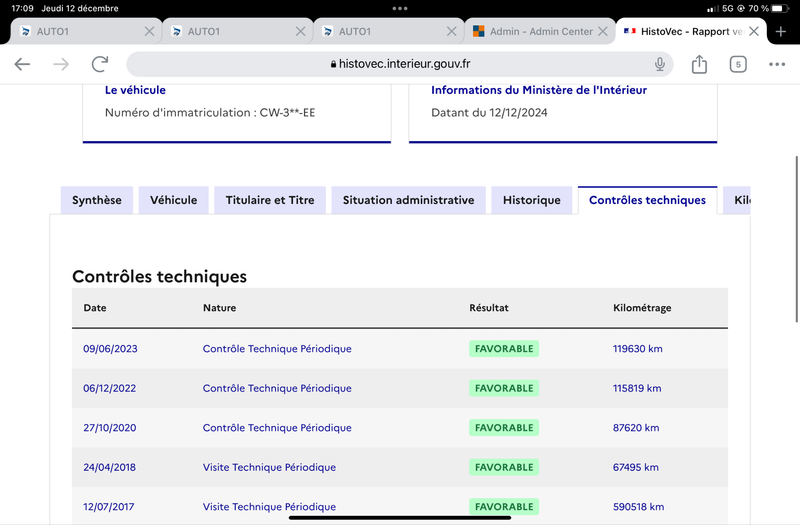This screenshot has width=800, height=525.
Task: Add a new browser tab
Action: click(781, 32)
